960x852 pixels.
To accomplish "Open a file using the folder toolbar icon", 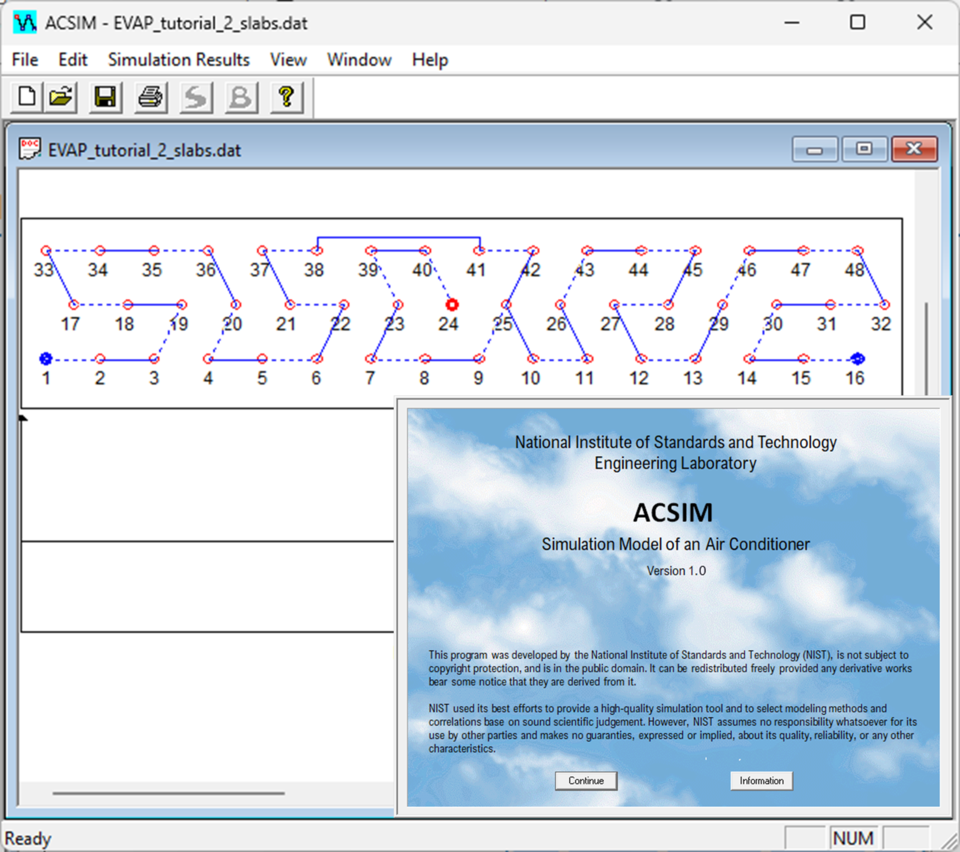I will [59, 96].
